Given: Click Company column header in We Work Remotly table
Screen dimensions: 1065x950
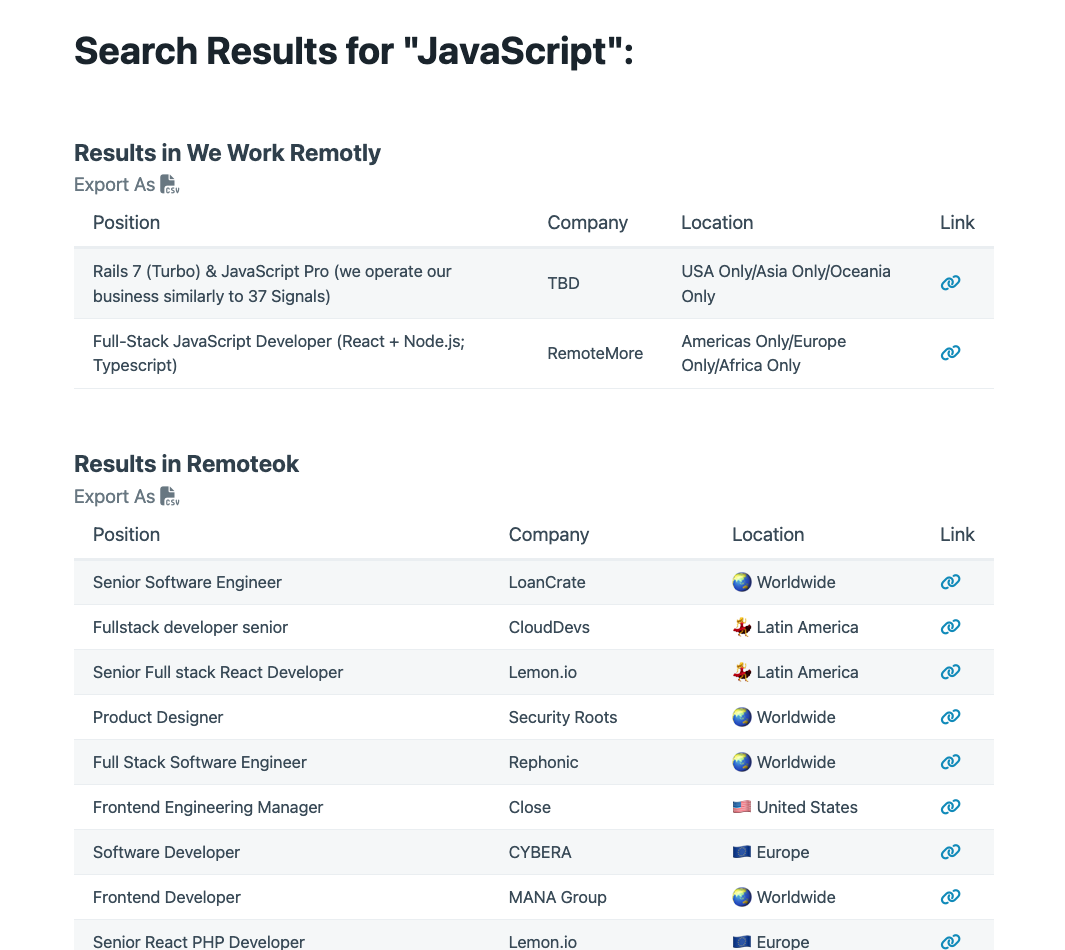Looking at the screenshot, I should (587, 223).
